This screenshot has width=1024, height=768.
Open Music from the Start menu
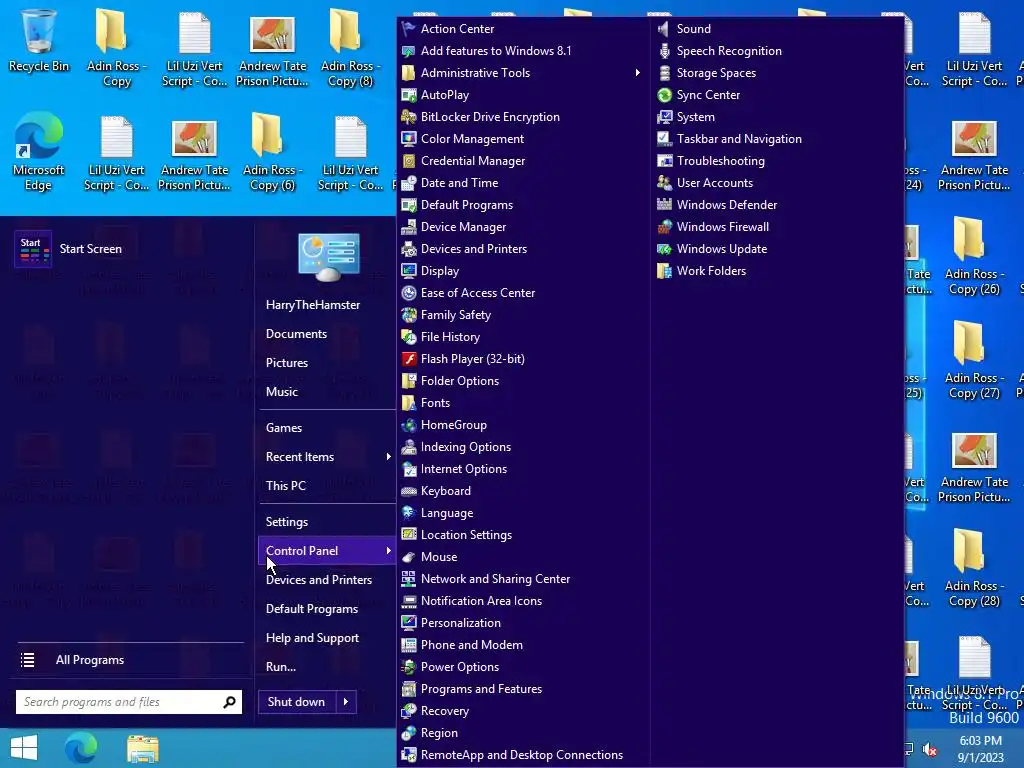(281, 392)
